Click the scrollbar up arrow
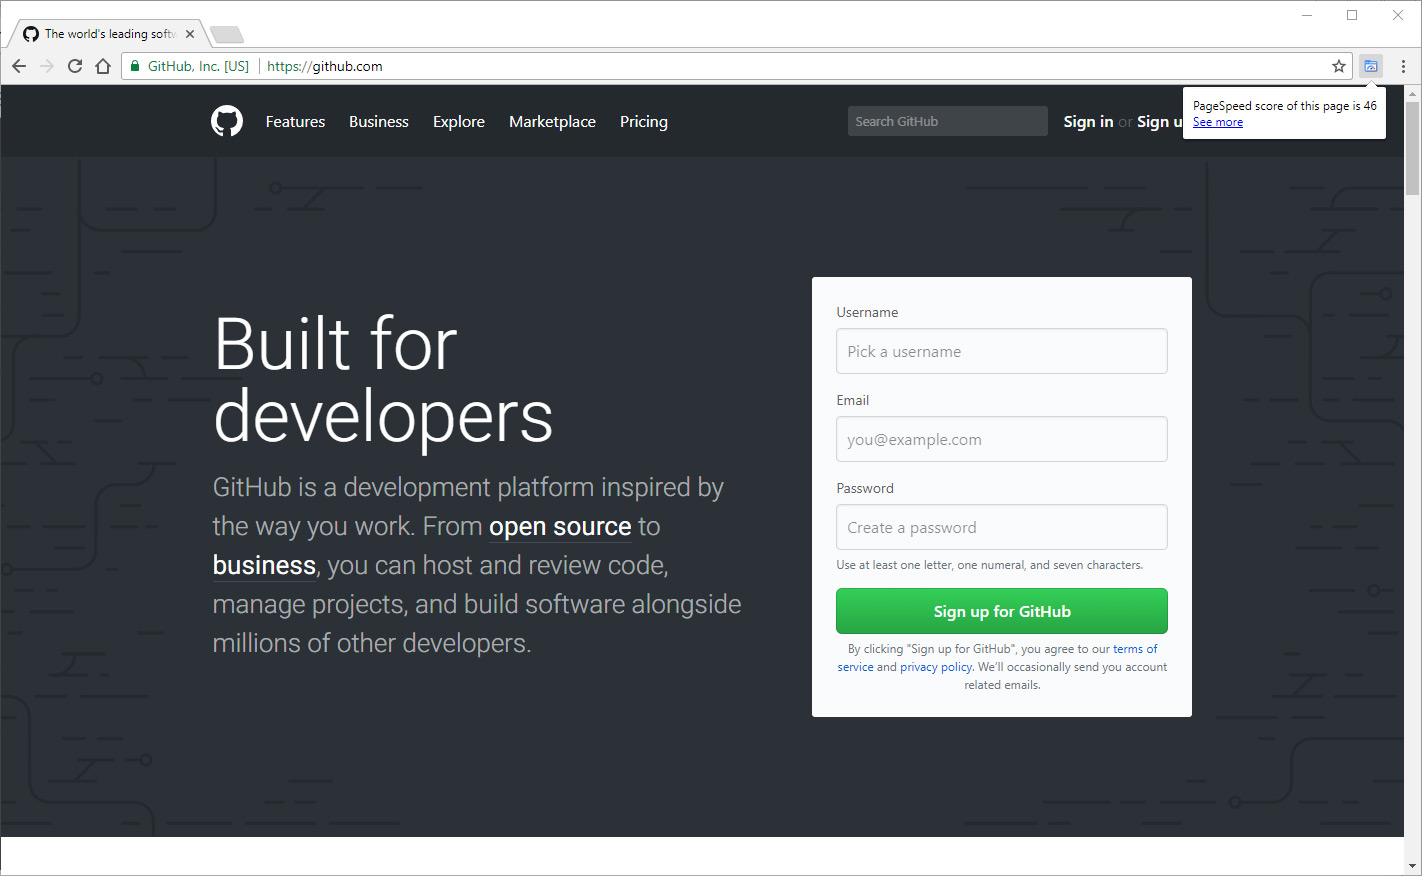1422x876 pixels. 1412,93
